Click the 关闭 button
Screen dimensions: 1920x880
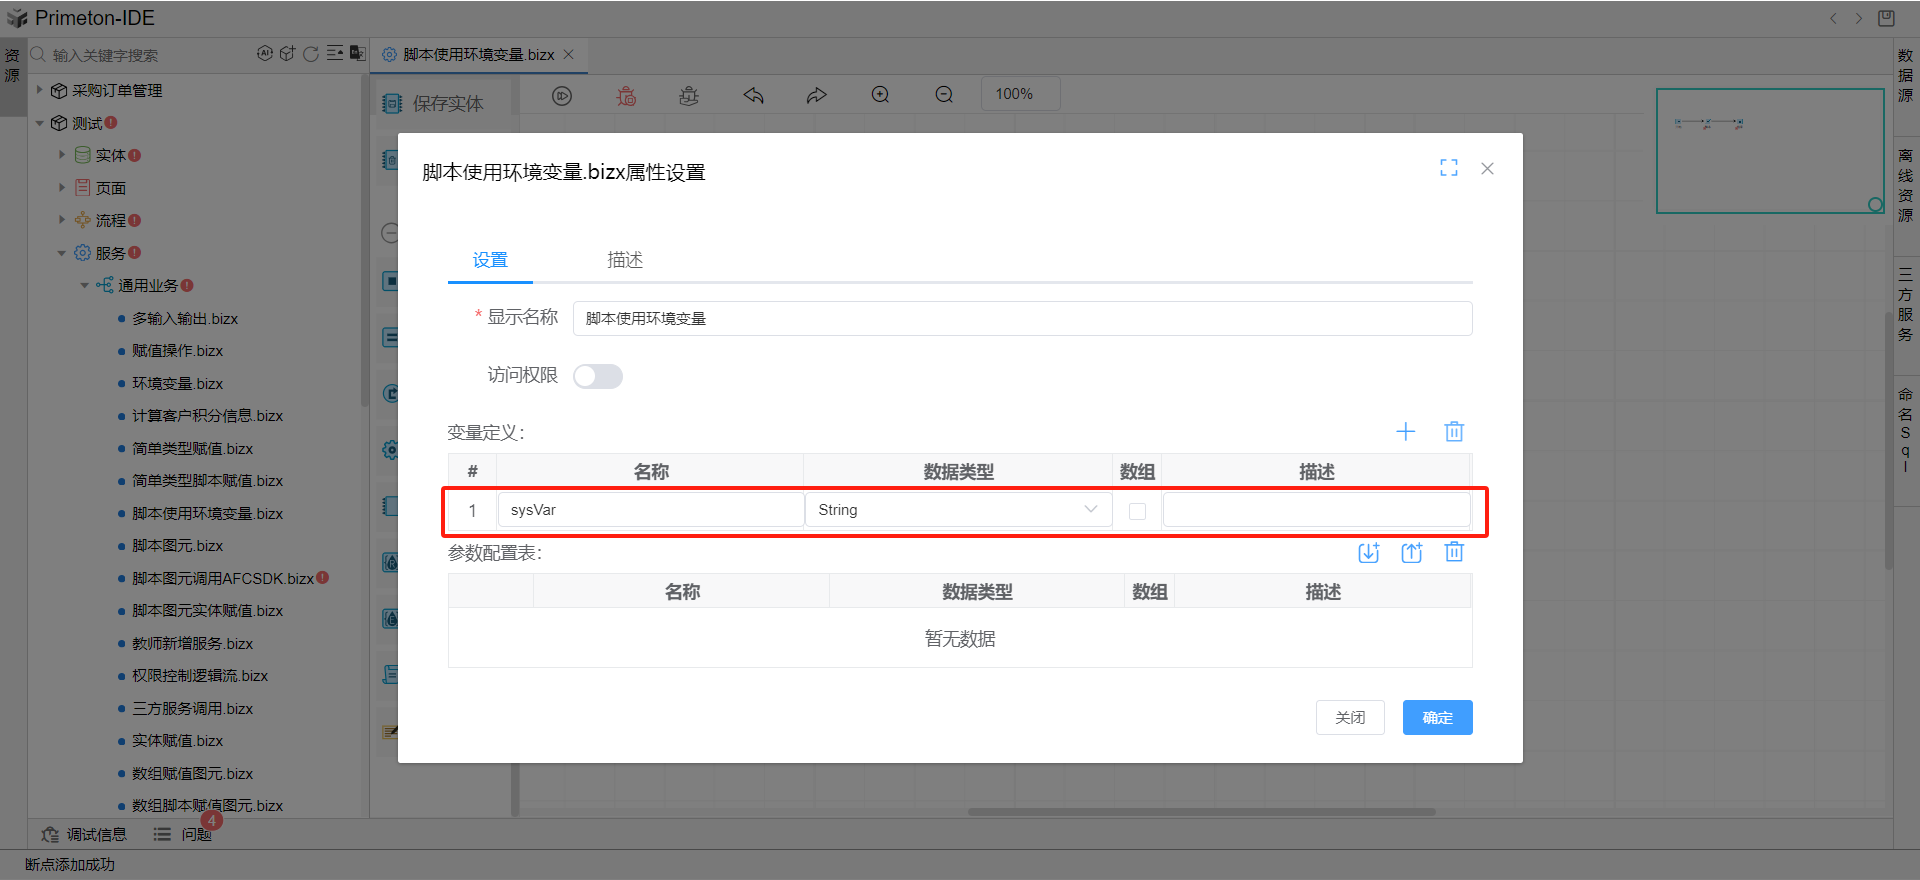pos(1350,718)
